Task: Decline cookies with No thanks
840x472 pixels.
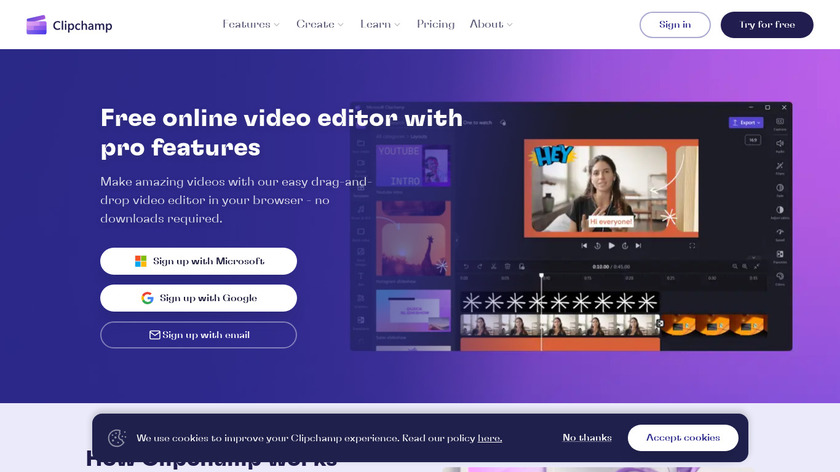Action: [x=587, y=438]
